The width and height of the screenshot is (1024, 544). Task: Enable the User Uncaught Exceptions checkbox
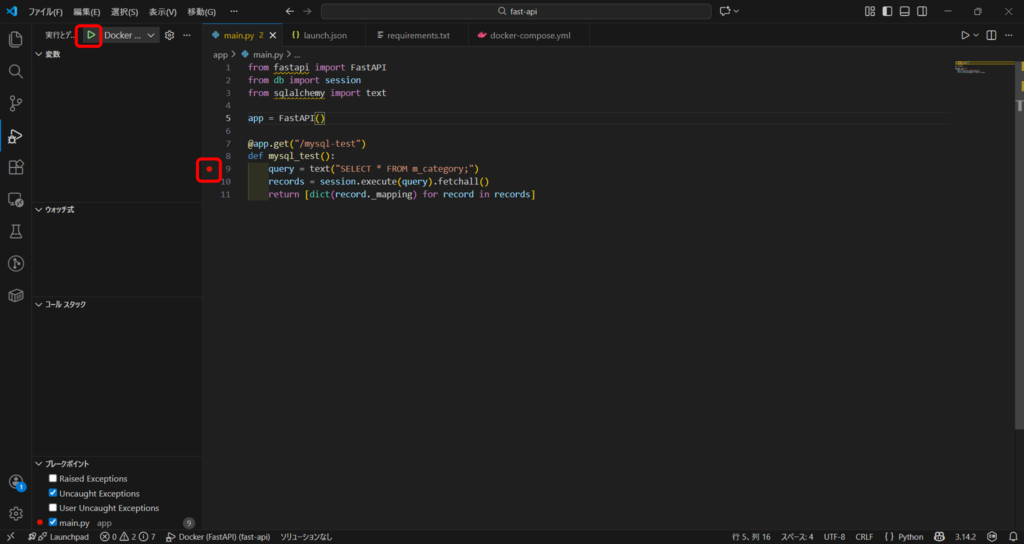click(x=53, y=508)
